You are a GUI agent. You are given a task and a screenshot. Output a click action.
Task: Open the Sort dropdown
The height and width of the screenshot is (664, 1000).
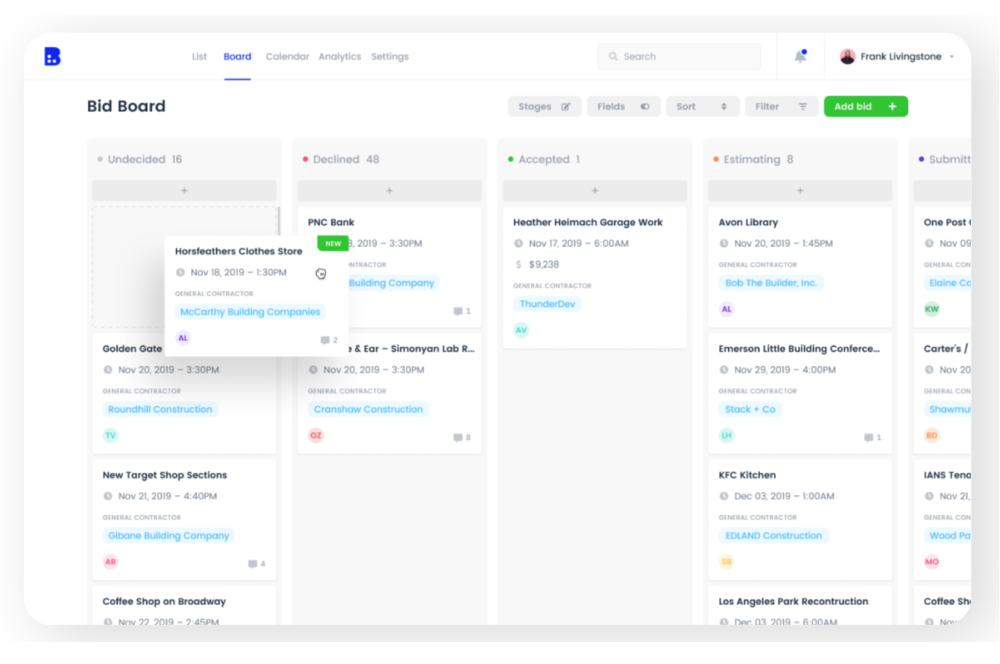[702, 107]
